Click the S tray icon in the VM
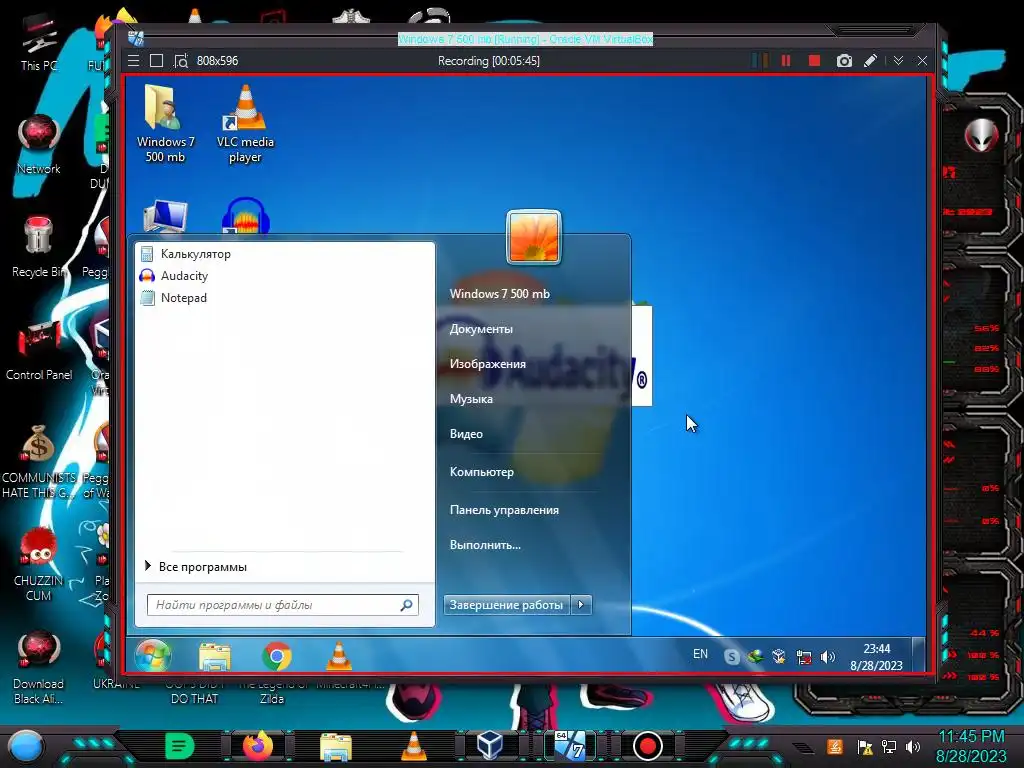 [731, 657]
